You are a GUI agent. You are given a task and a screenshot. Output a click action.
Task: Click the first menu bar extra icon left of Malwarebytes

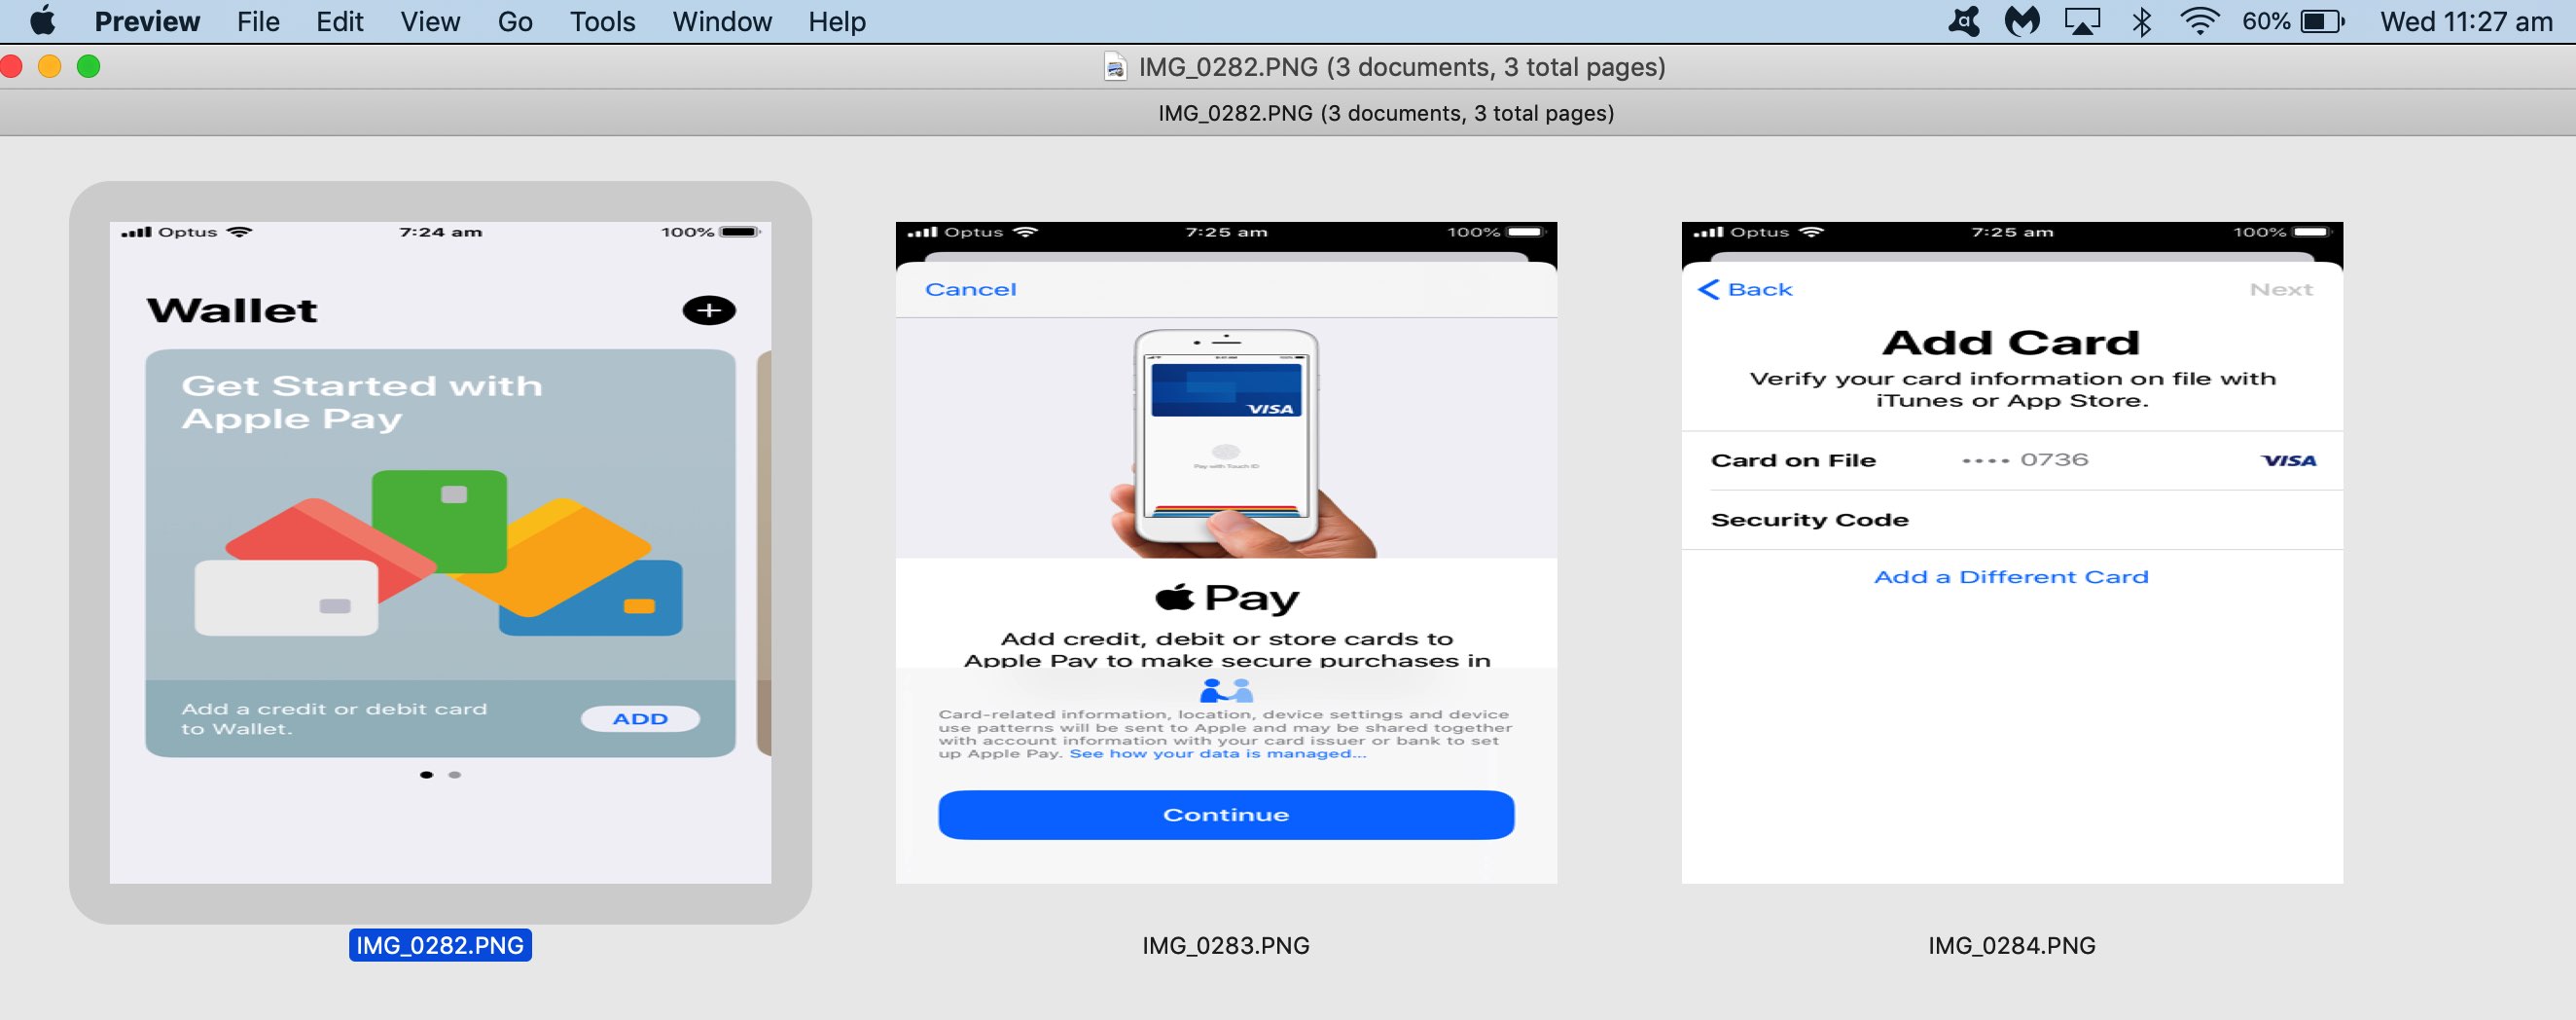1964,21
